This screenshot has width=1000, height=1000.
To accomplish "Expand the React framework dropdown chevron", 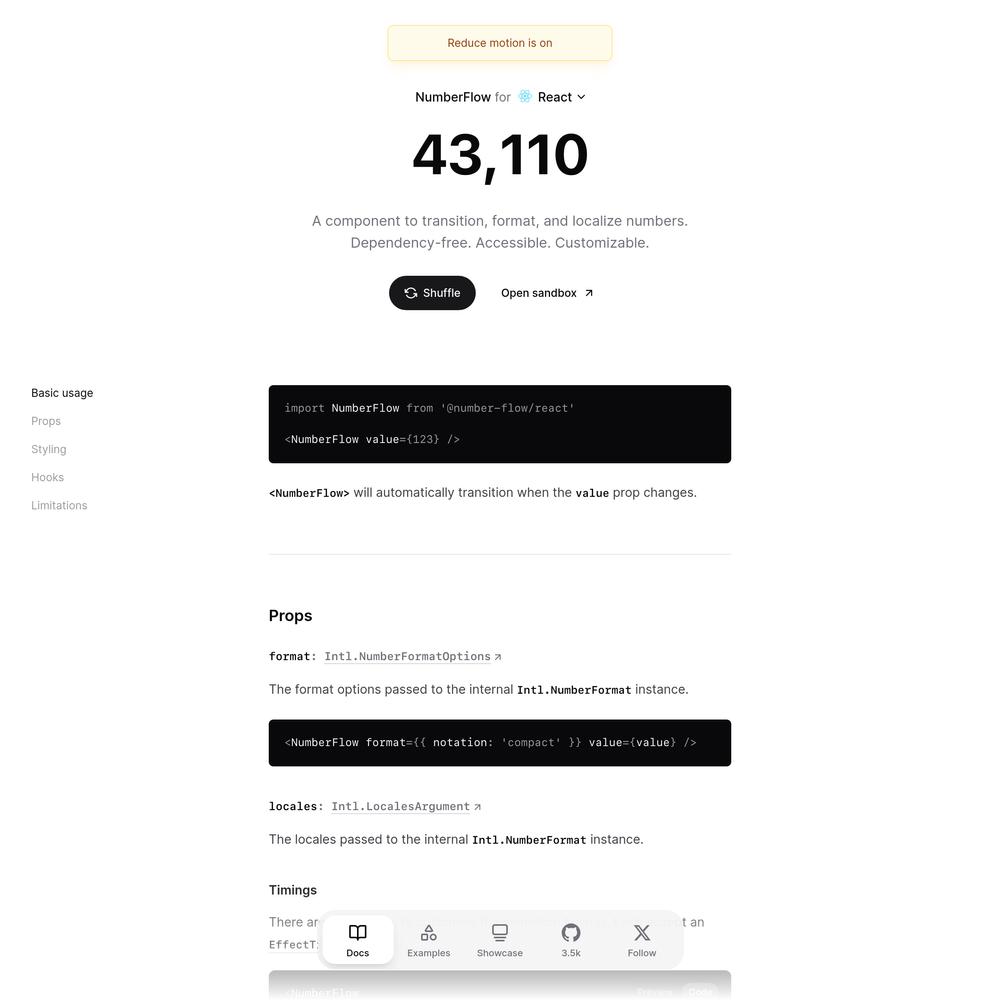I will click(x=581, y=97).
